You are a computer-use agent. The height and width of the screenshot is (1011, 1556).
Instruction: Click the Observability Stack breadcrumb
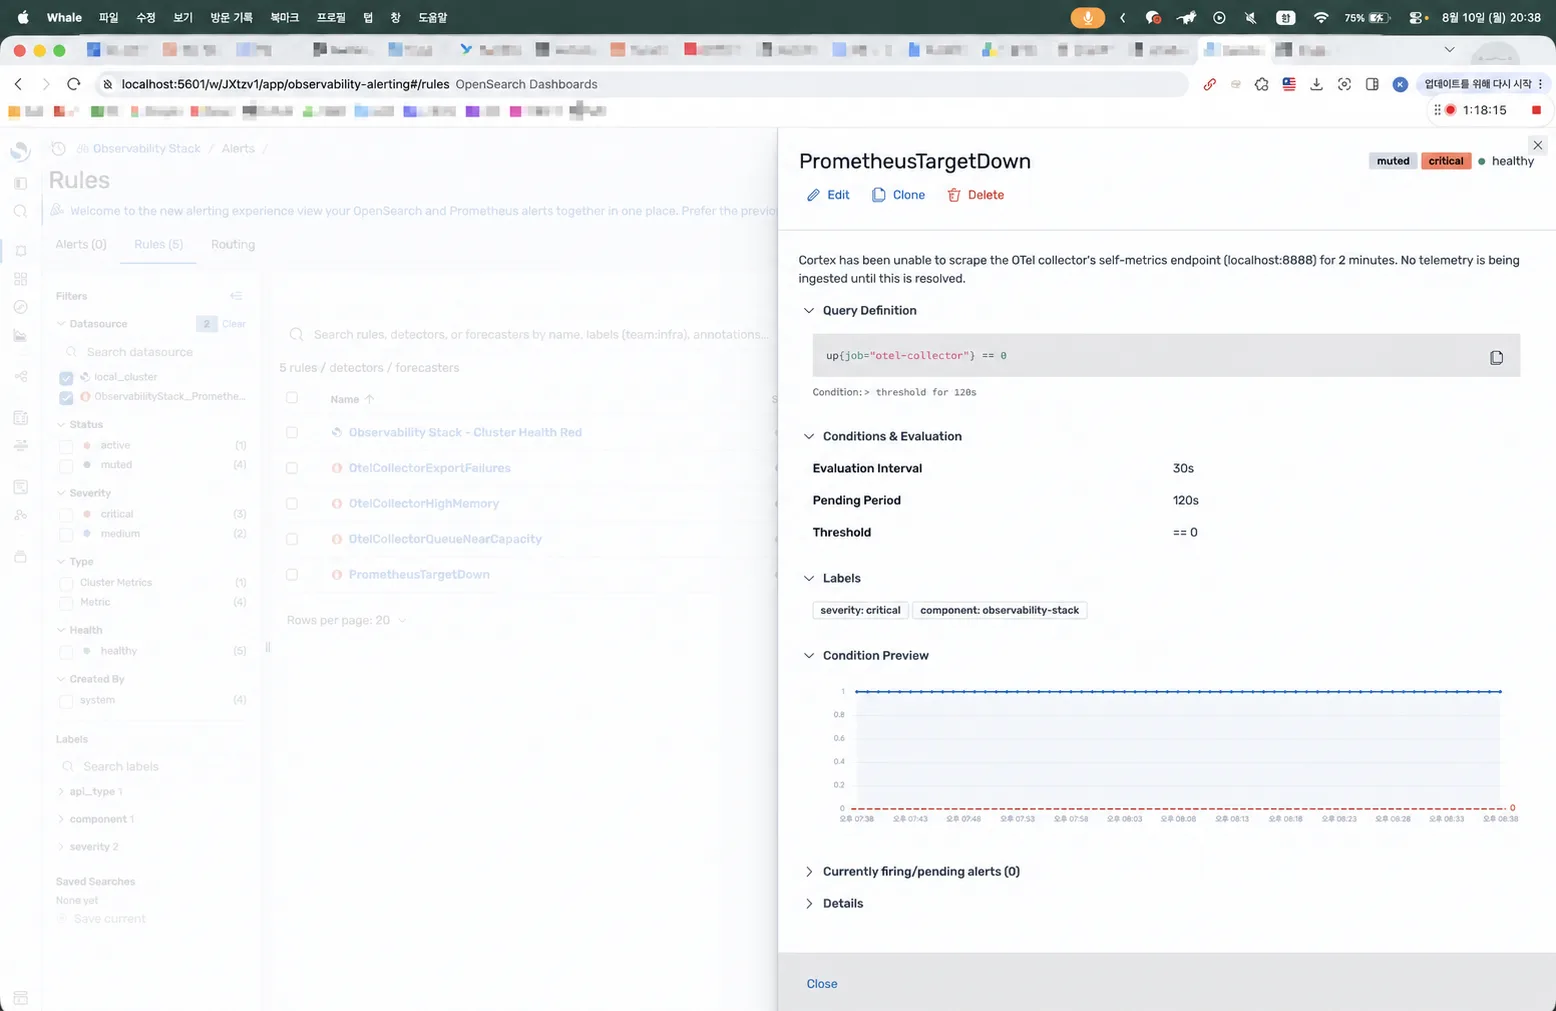tap(147, 149)
